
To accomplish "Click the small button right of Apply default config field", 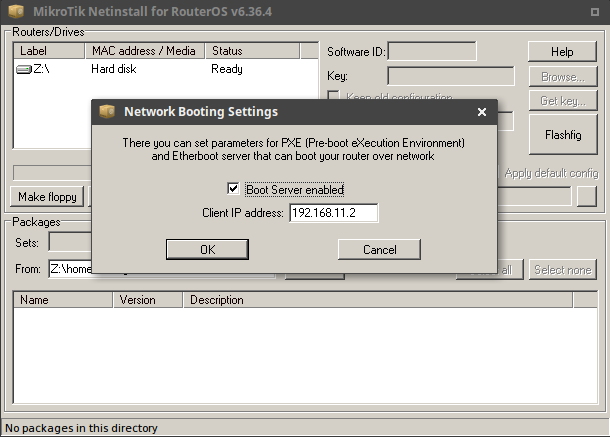I will coord(587,197).
